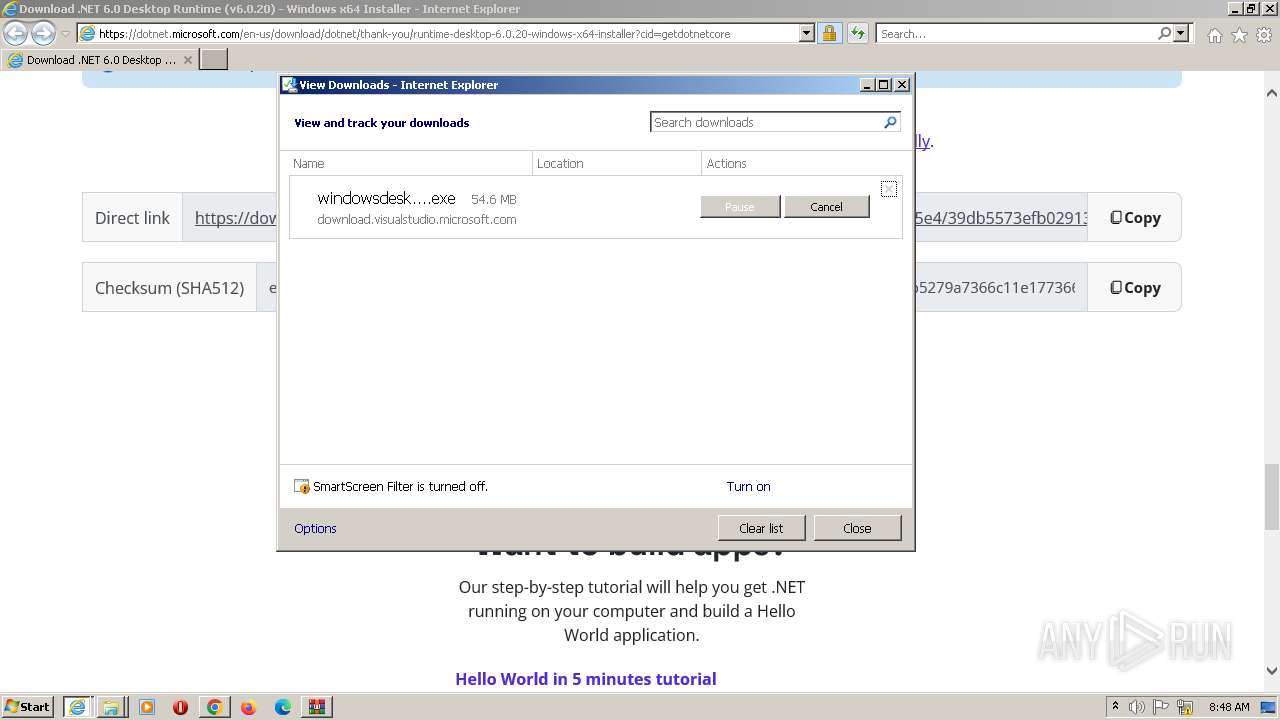Open the IE Home page icon

tap(1214, 35)
